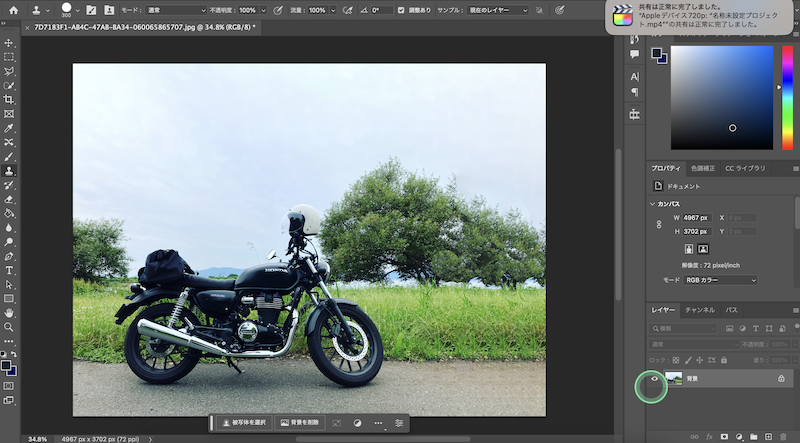
Task: Open the Brush Settings panel
Action: pyautogui.click(x=91, y=10)
